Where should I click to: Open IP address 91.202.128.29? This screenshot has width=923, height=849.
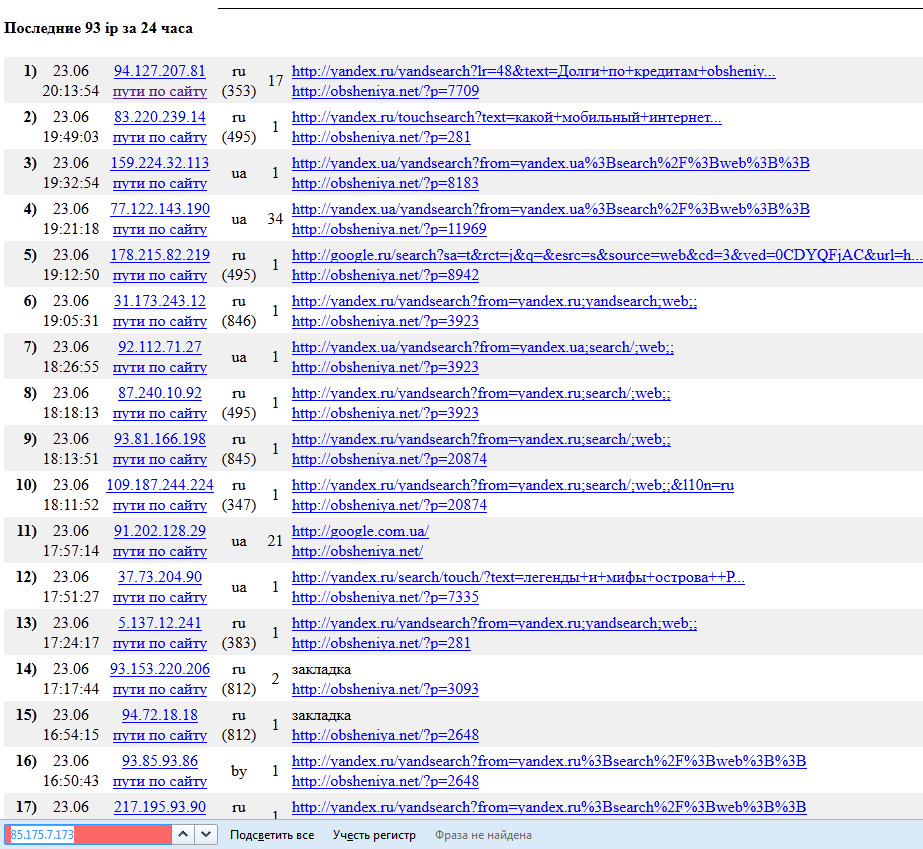tap(160, 530)
